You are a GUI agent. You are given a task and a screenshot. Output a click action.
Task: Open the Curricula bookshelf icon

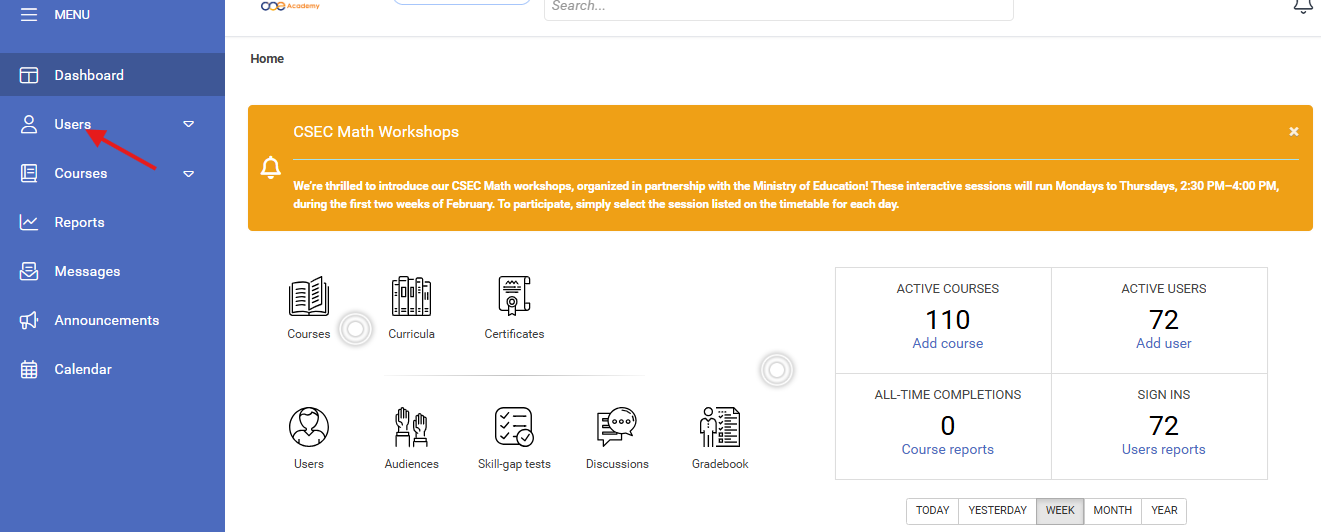tap(411, 297)
